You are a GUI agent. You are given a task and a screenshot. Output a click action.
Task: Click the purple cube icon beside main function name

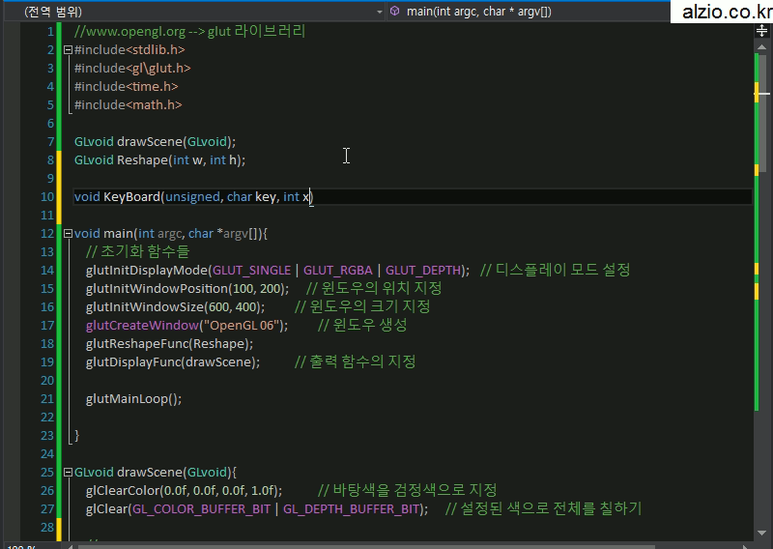click(394, 11)
